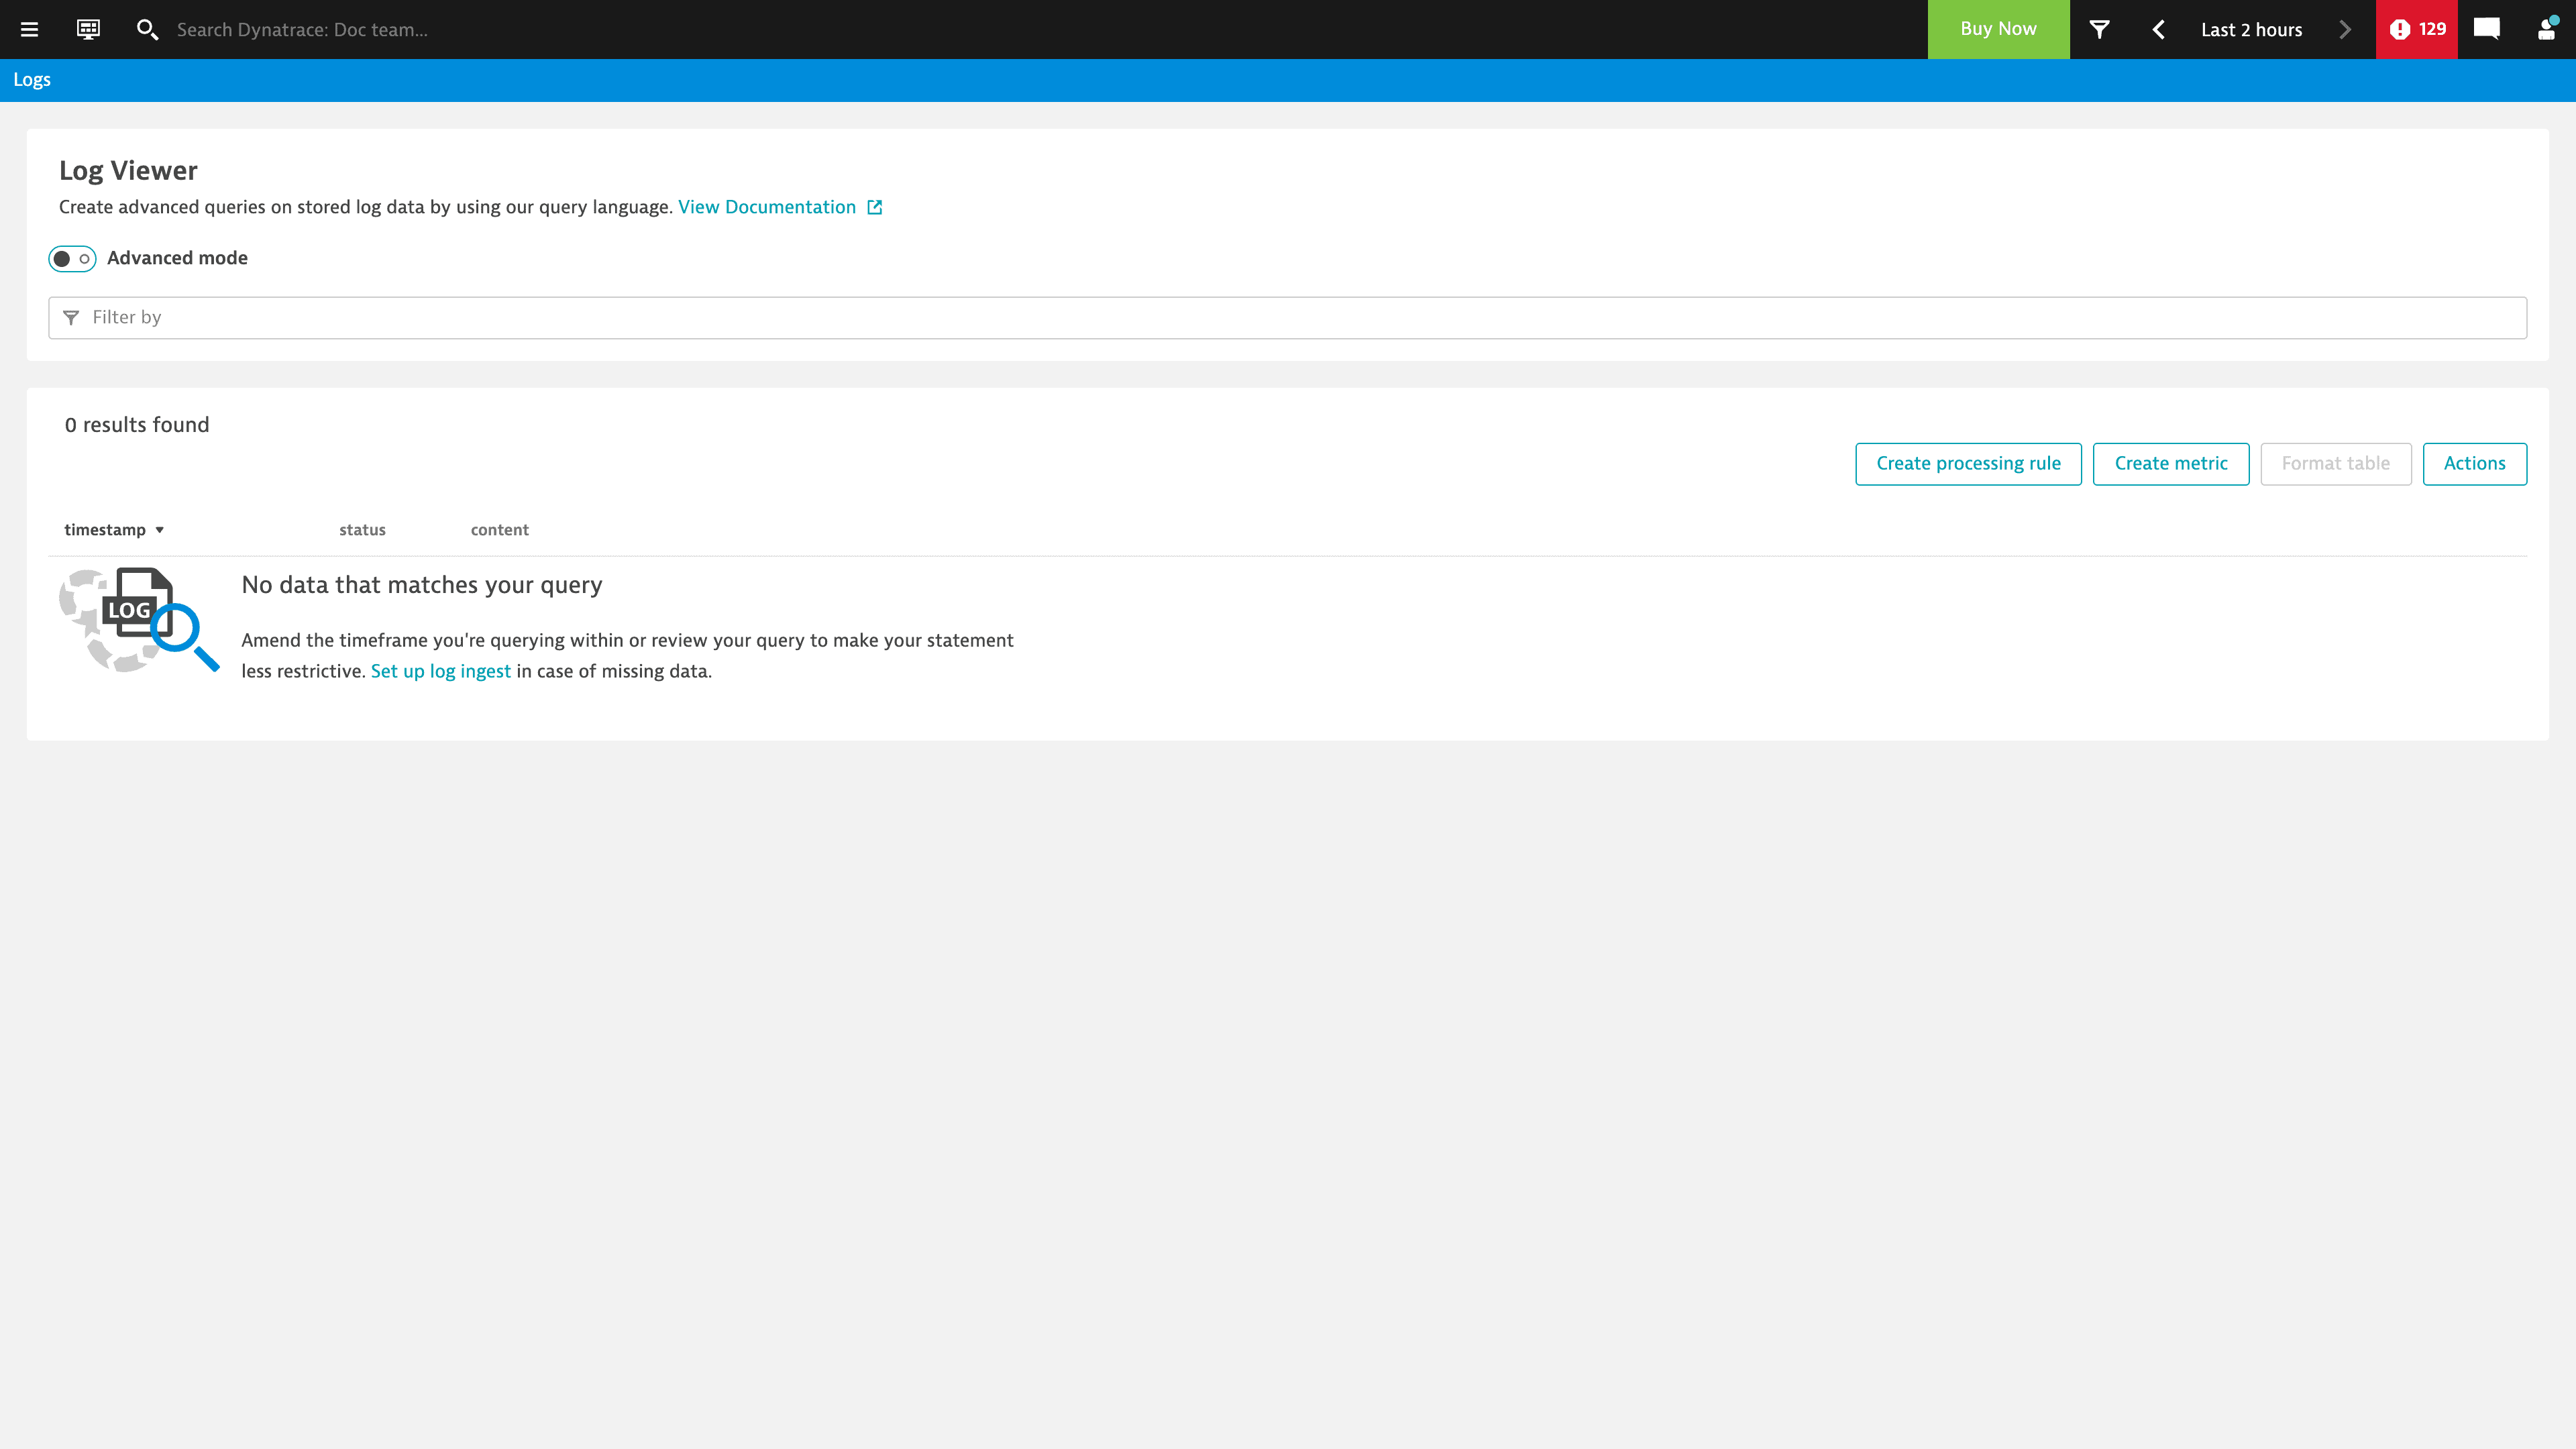Open the chat or feedback icon
This screenshot has height=1449, width=2576.
pos(2486,29)
